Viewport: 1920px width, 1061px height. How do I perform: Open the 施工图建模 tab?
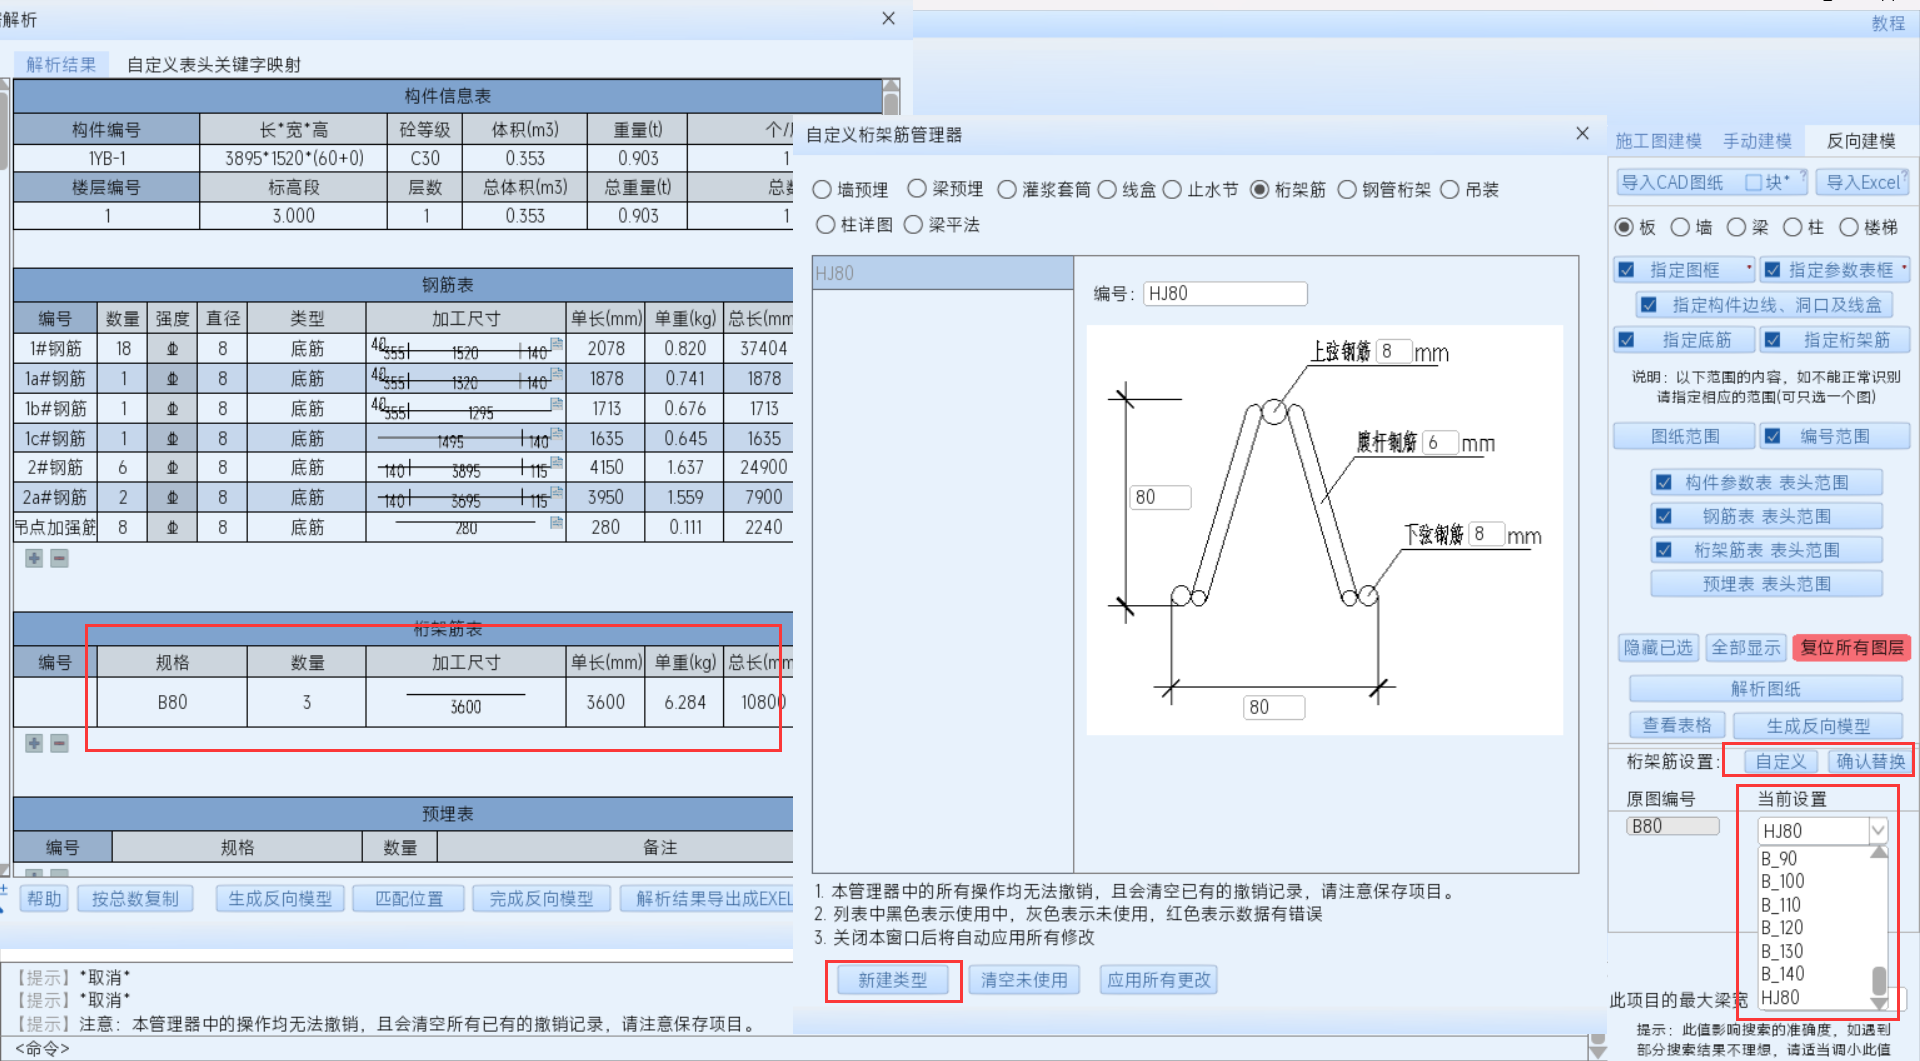point(1658,141)
